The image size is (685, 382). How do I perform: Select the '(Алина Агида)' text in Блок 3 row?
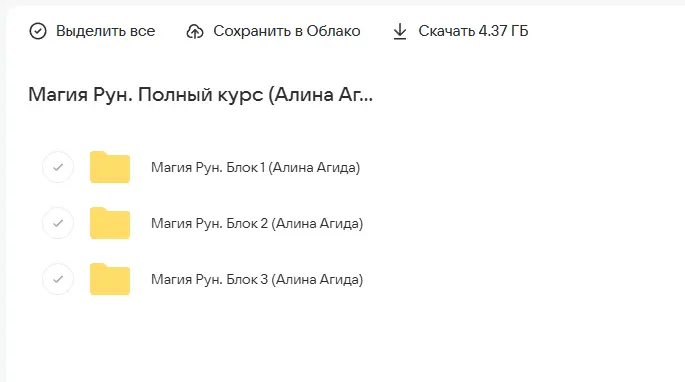tap(317, 279)
